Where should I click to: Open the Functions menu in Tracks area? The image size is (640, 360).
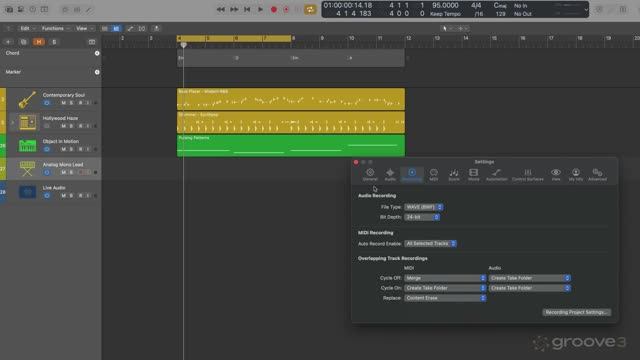click(56, 29)
